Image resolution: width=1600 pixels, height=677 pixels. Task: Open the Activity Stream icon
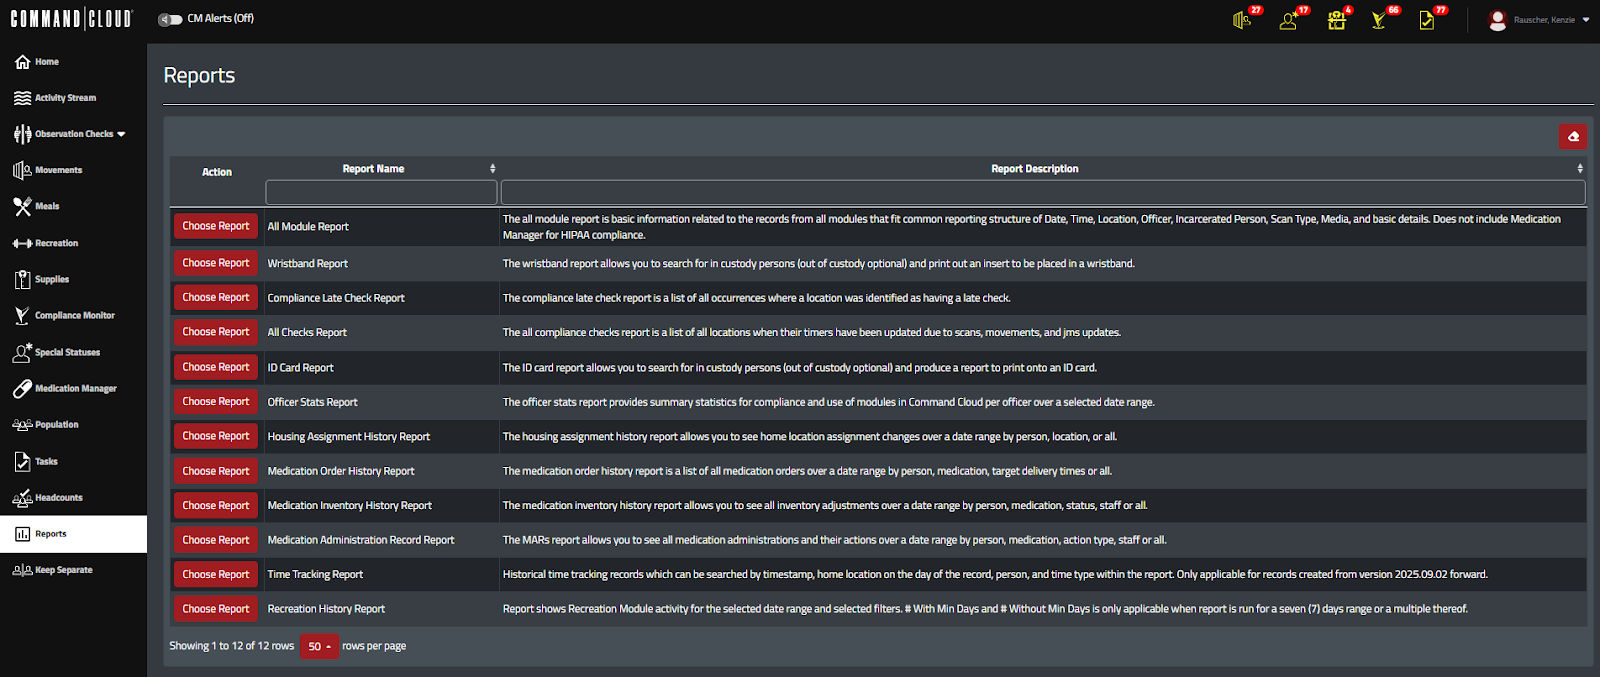pos(22,98)
